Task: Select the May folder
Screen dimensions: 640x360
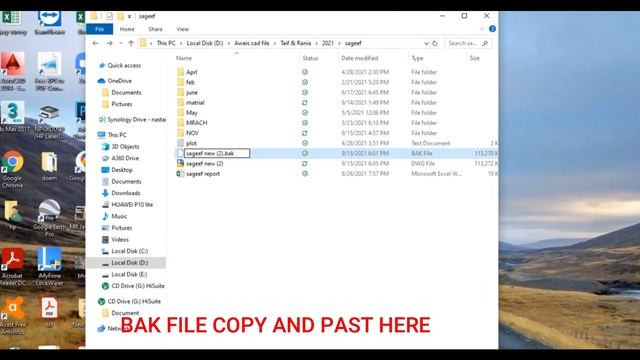Action: [191, 113]
